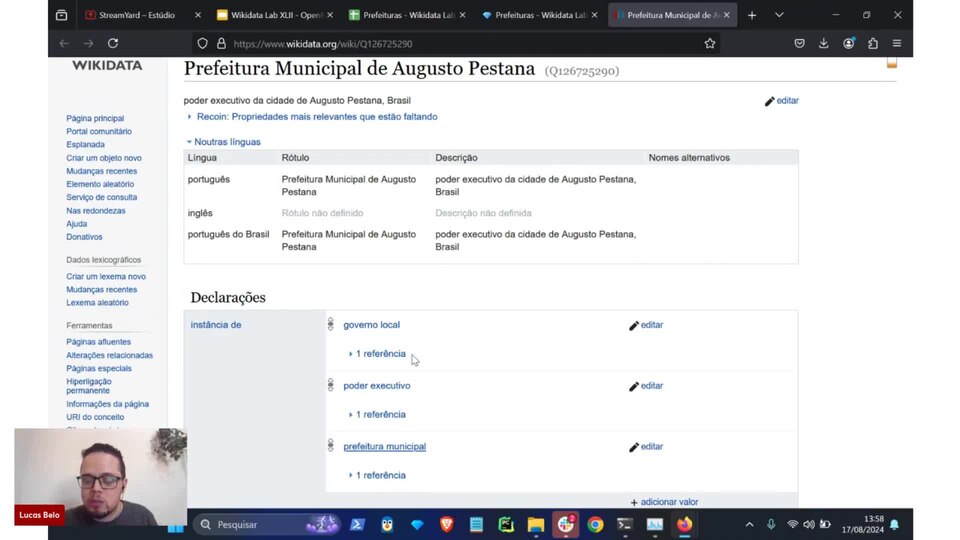Go to Página principal in sidebar
Viewport: 960px width, 540px height.
95,118
